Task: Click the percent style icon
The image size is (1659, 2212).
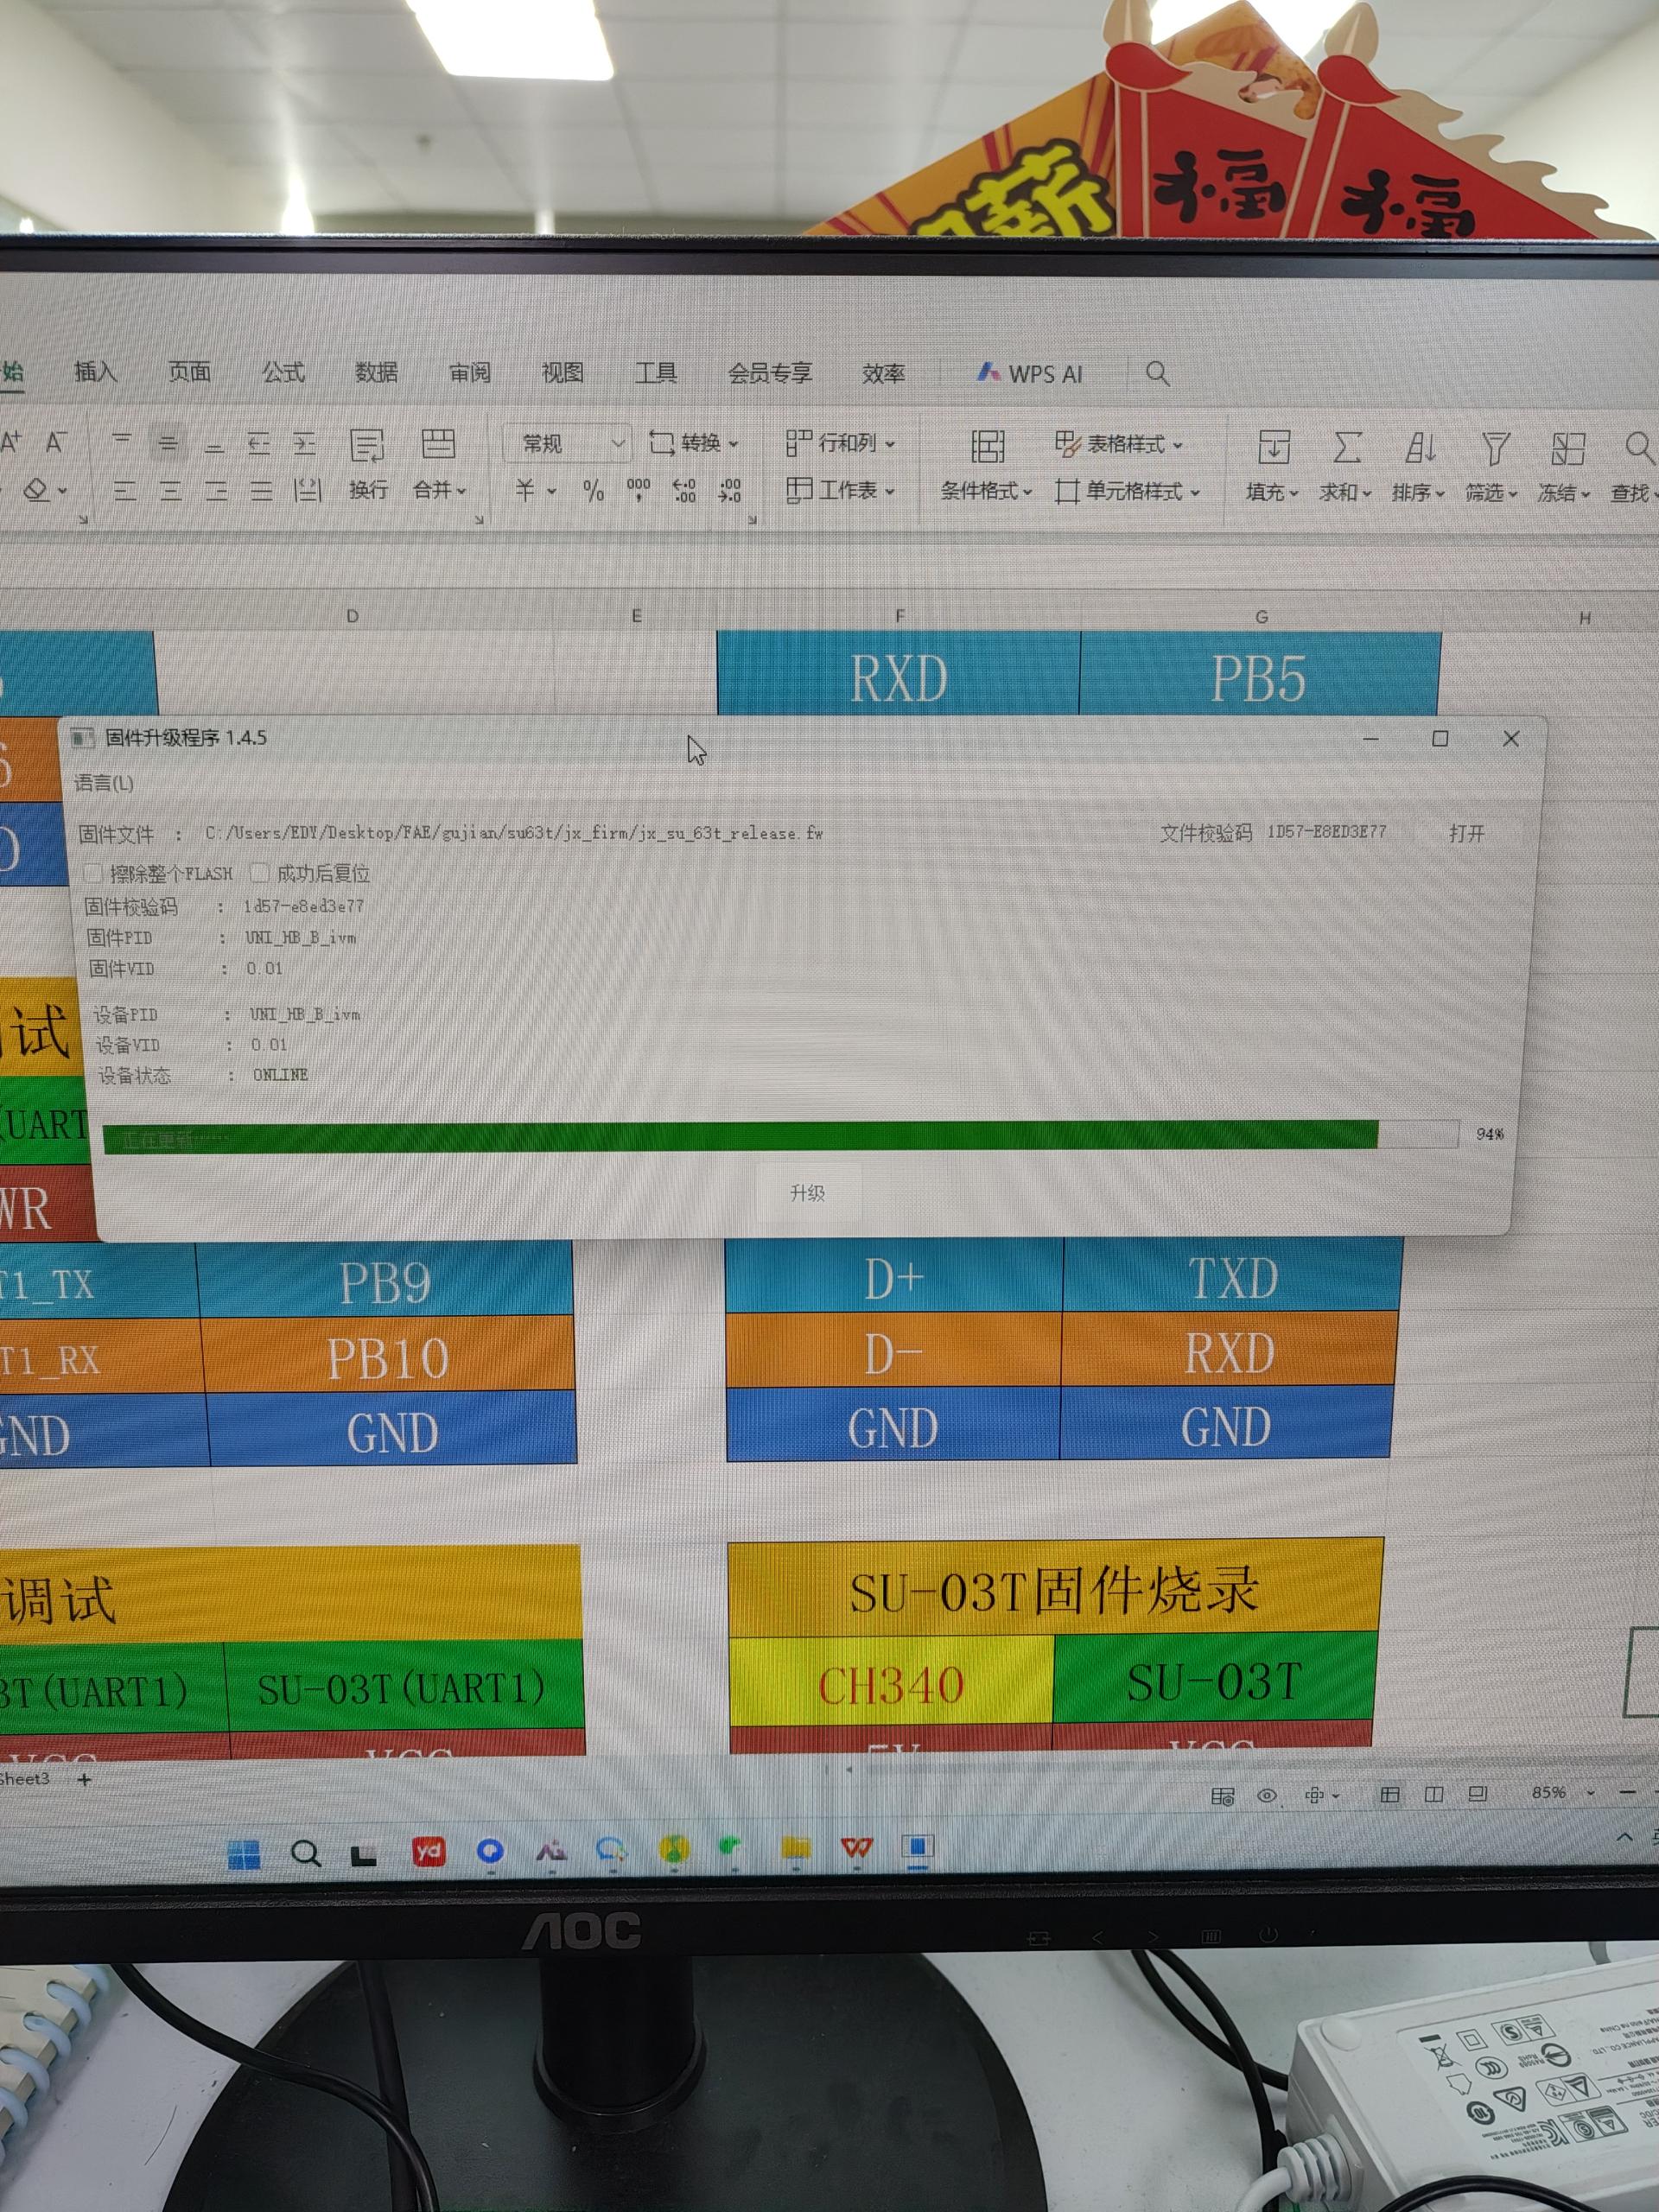Action: [x=593, y=490]
